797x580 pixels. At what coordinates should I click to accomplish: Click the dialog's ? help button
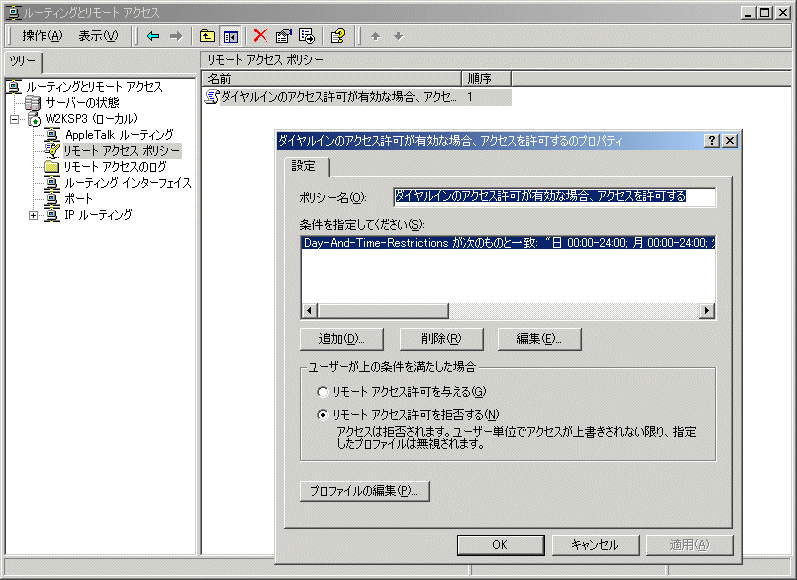[x=712, y=141]
